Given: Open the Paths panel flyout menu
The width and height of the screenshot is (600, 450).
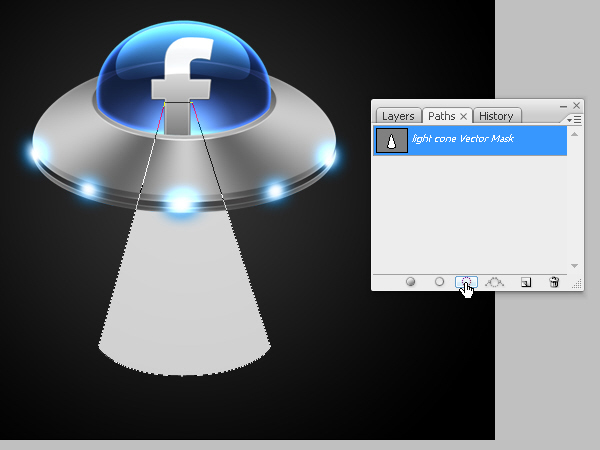Looking at the screenshot, I should point(574,120).
